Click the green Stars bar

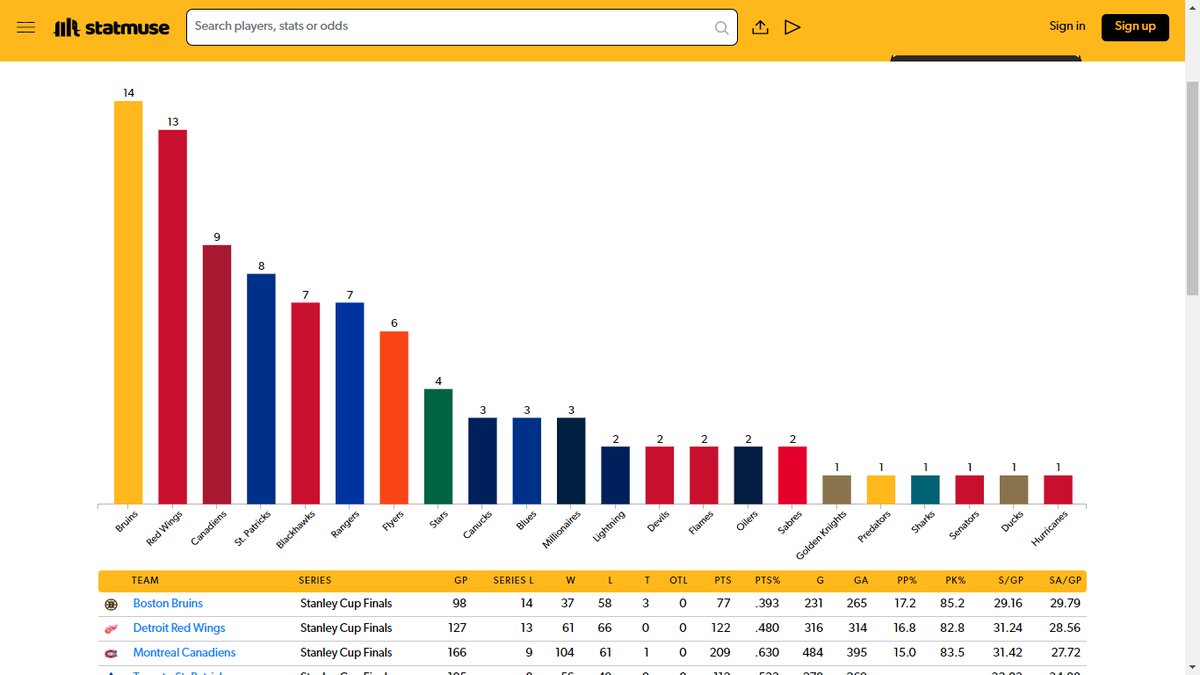(x=438, y=446)
